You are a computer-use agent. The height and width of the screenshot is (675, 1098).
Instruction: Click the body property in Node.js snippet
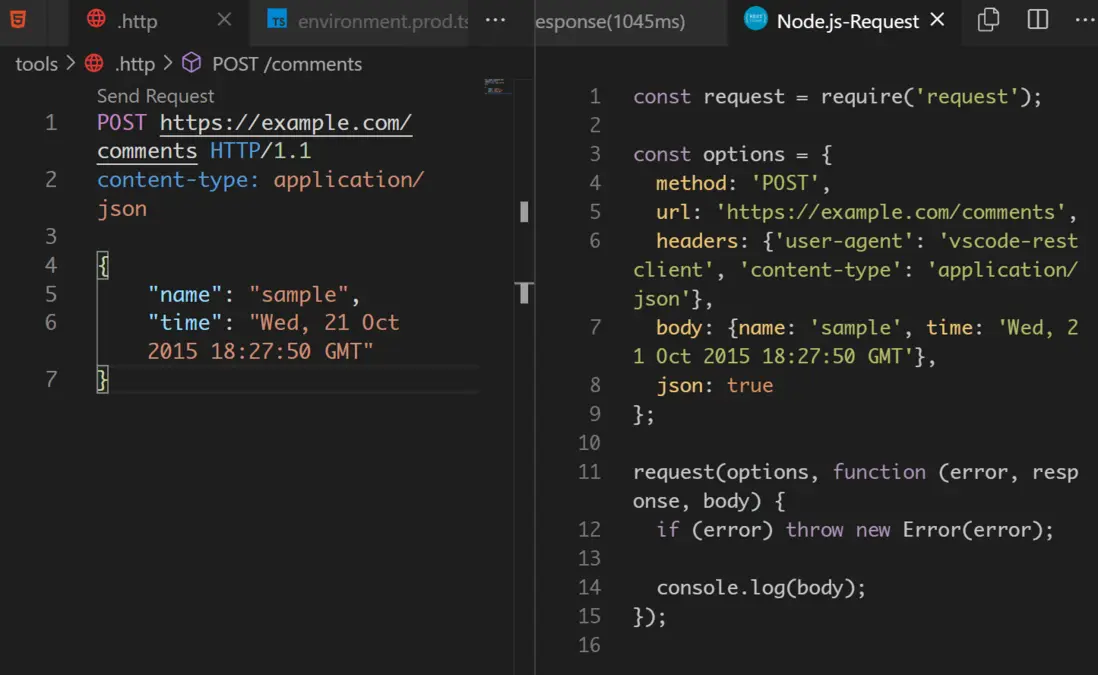click(x=679, y=328)
